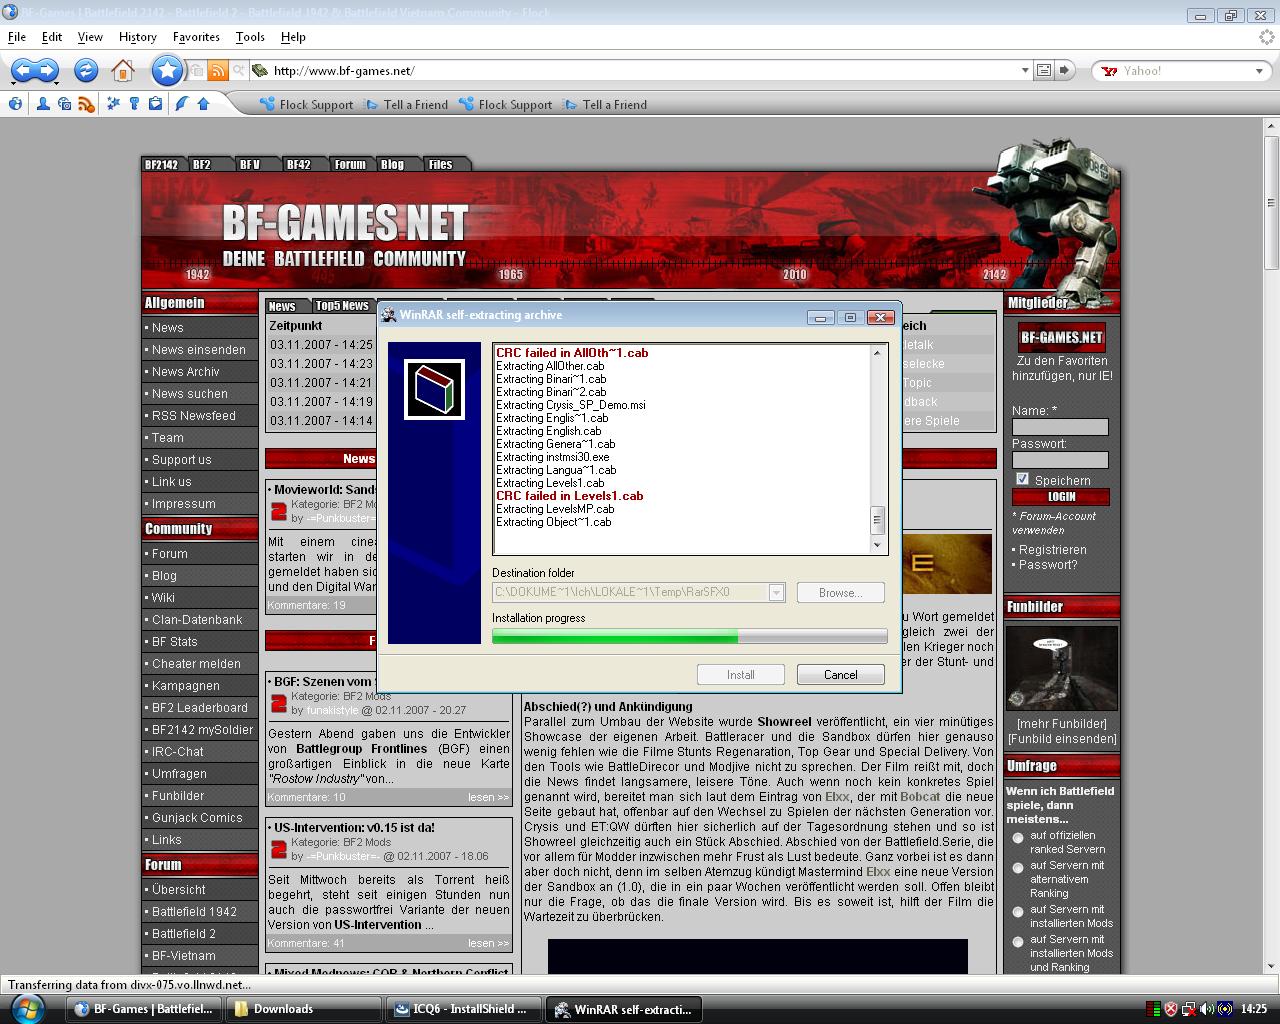This screenshot has width=1280, height=1024.
Task: Open the Clan-Datenbank sidebar link
Action: [197, 620]
